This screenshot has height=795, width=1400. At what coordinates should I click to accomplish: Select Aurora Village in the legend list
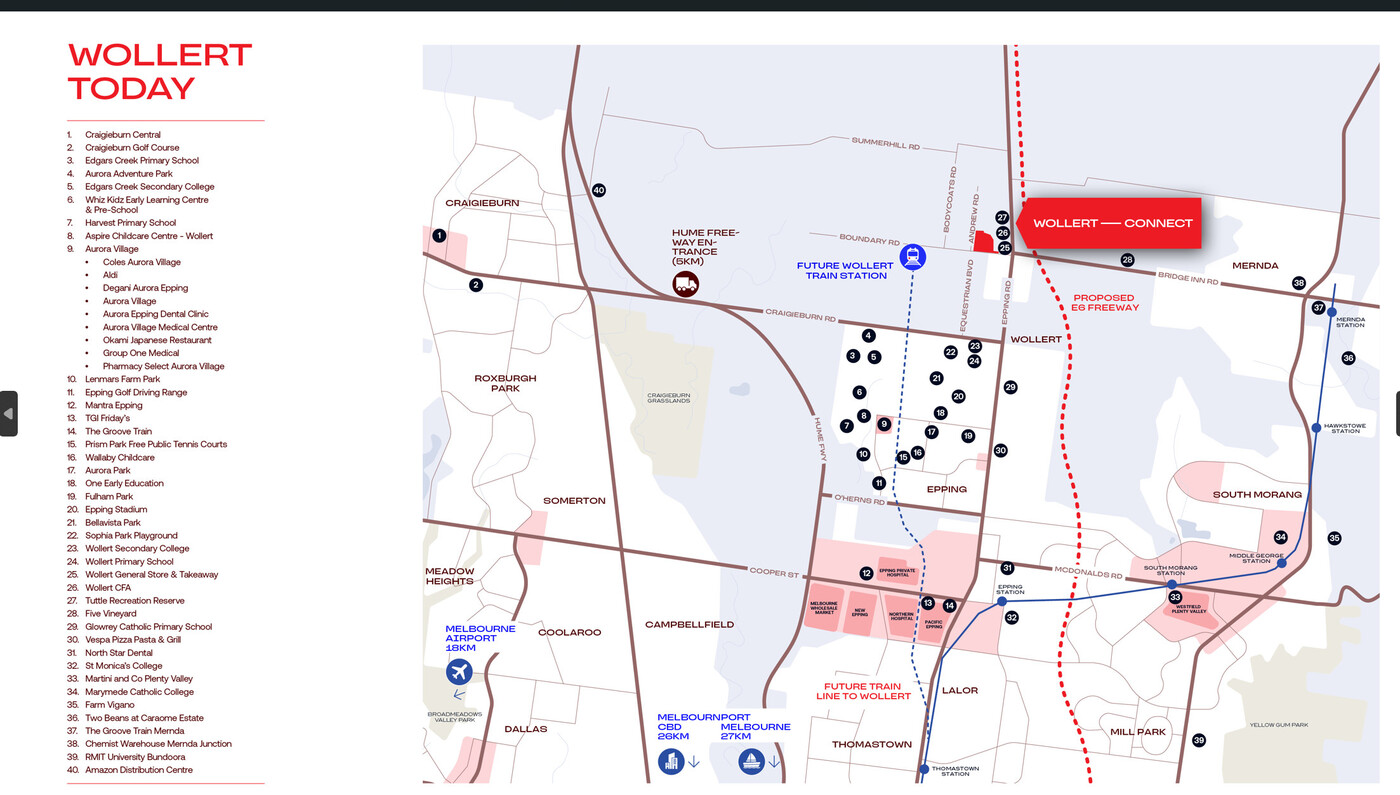point(110,249)
